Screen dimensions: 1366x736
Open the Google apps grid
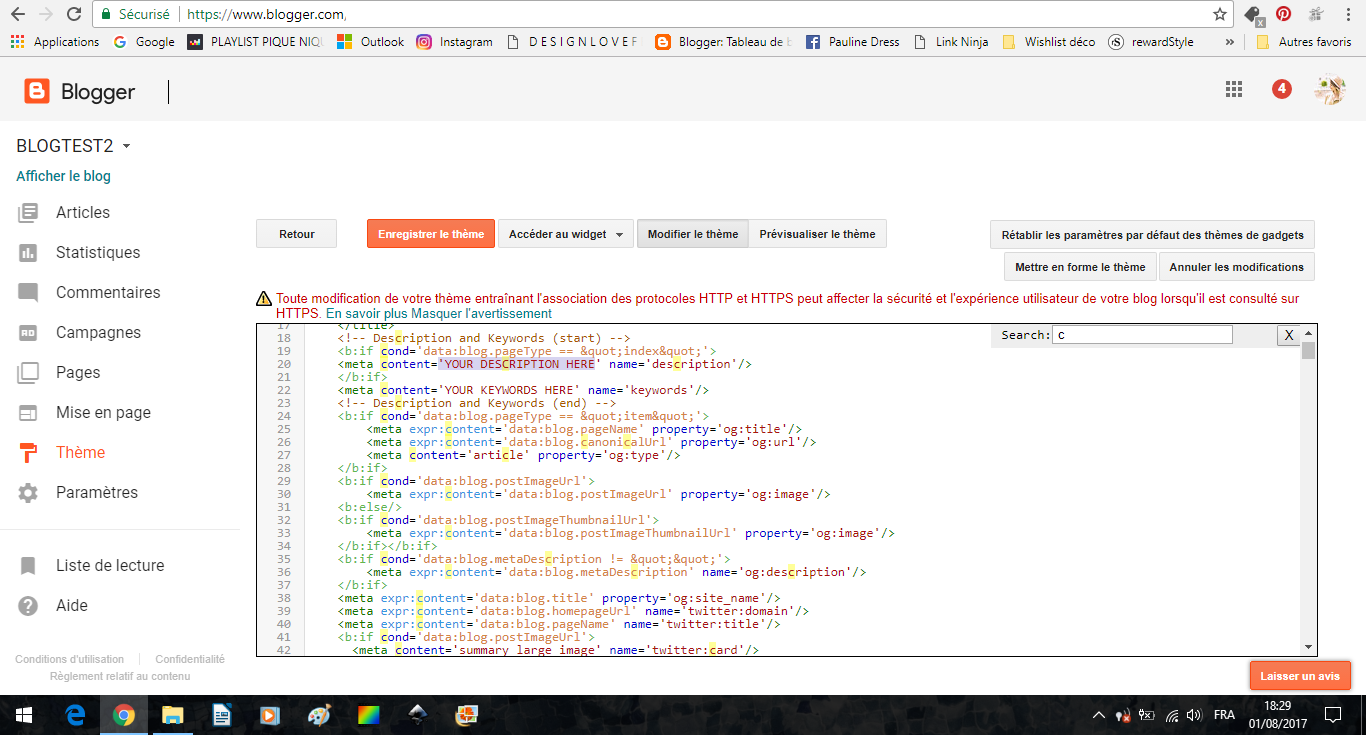(1234, 89)
